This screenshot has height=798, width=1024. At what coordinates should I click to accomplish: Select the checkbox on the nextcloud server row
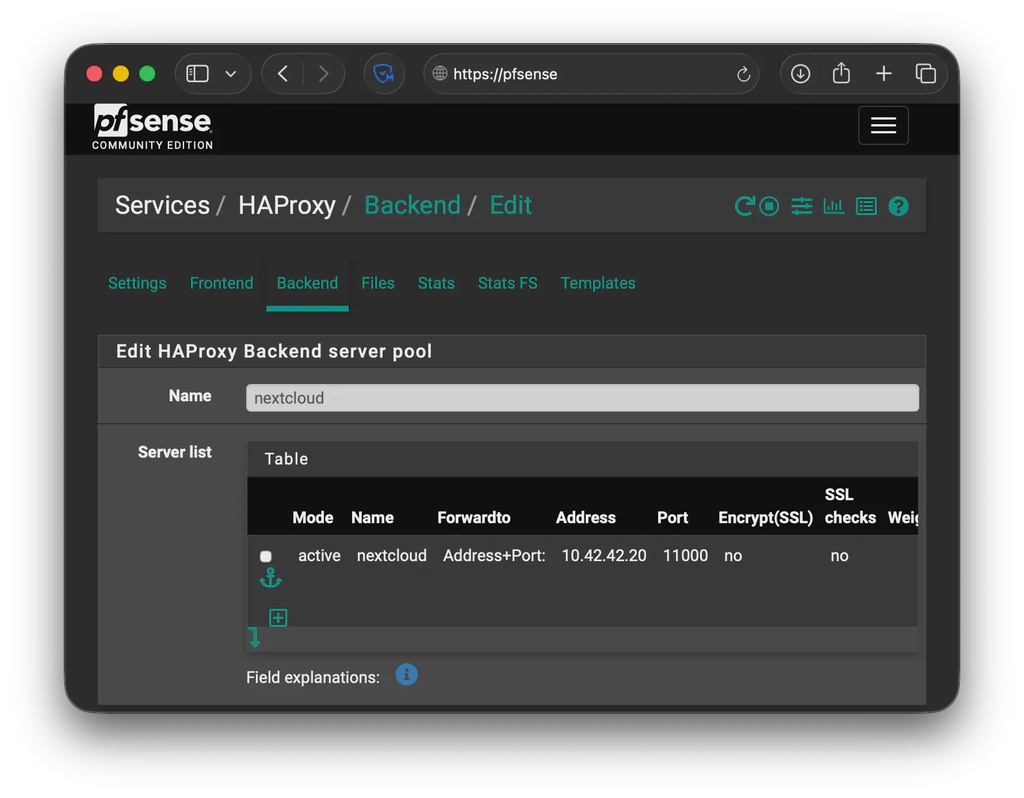265,556
